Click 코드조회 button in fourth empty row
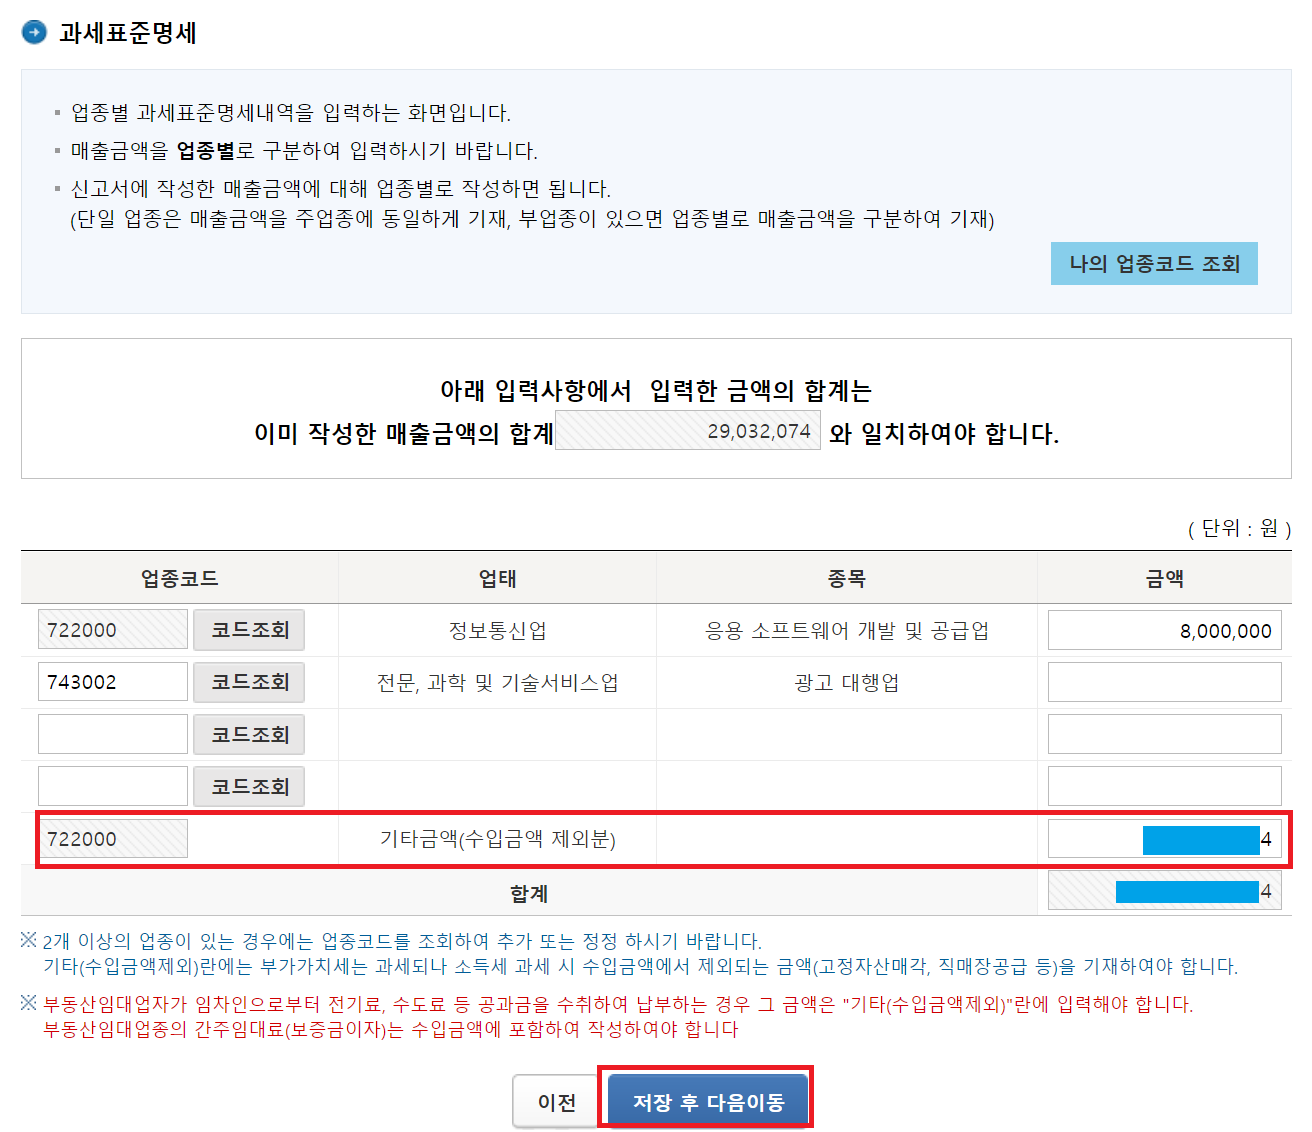The image size is (1312, 1132). [x=249, y=786]
